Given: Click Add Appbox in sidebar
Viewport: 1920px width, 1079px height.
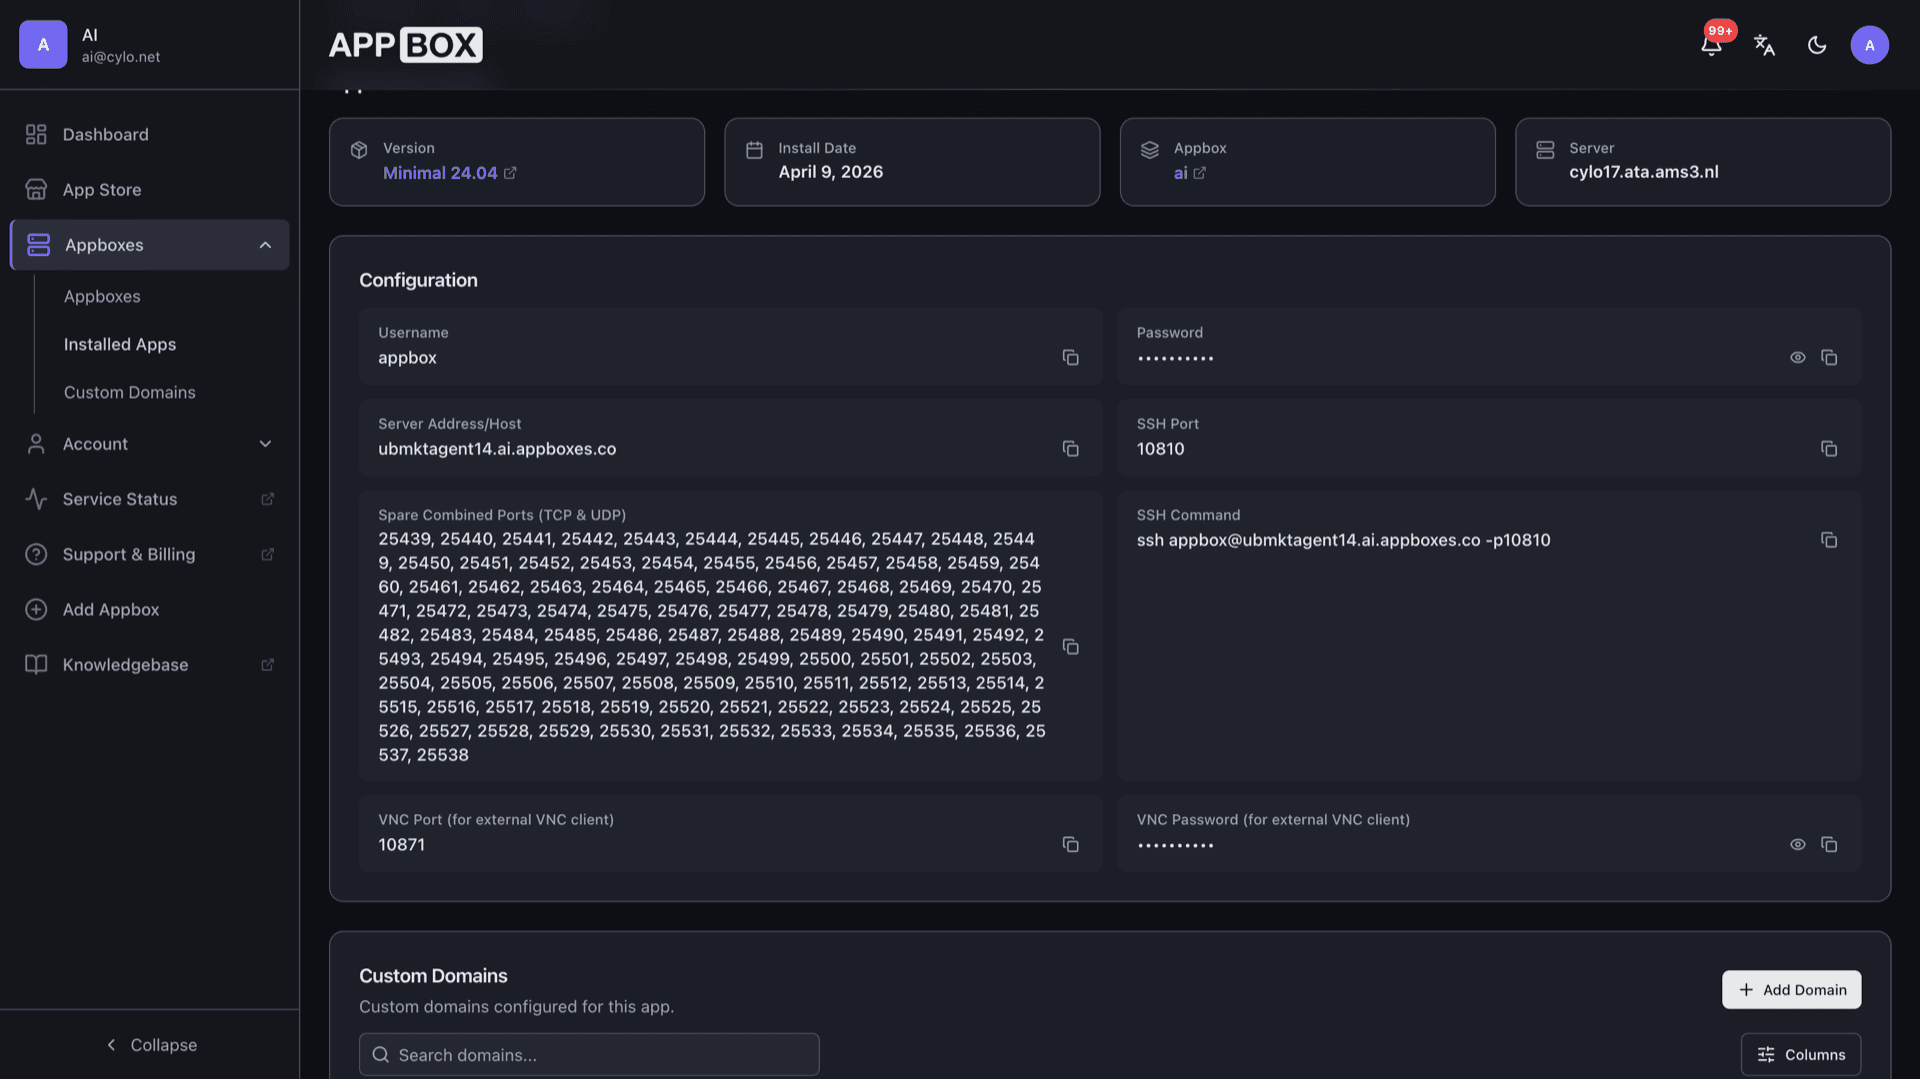Looking at the screenshot, I should (x=149, y=609).
